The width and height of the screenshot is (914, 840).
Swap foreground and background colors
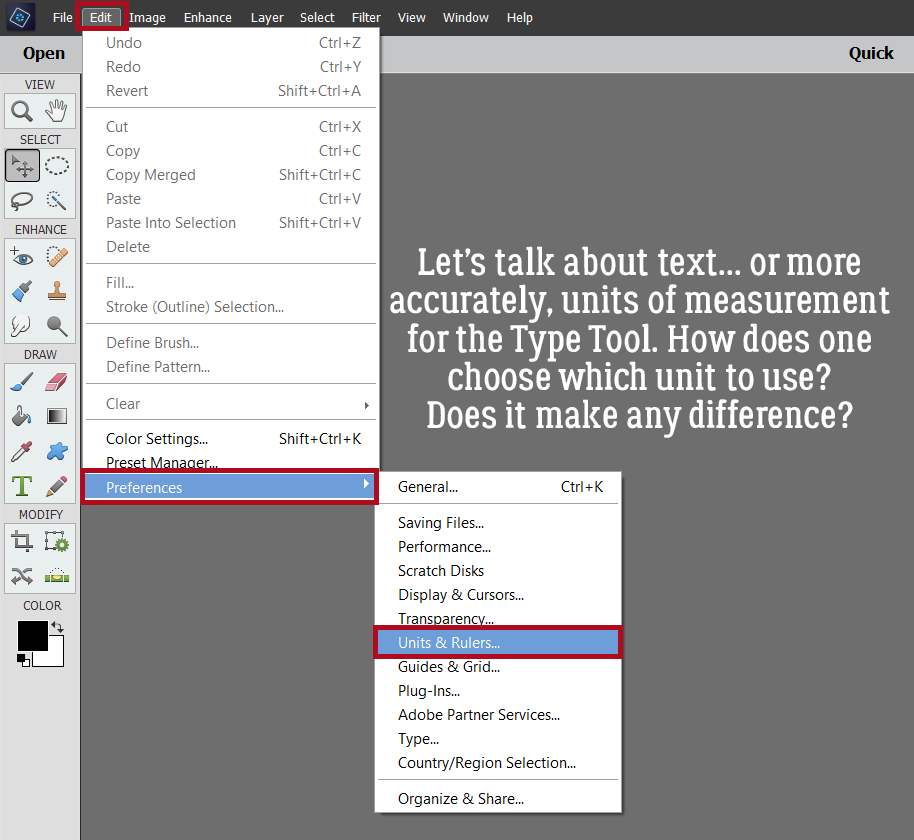point(58,626)
